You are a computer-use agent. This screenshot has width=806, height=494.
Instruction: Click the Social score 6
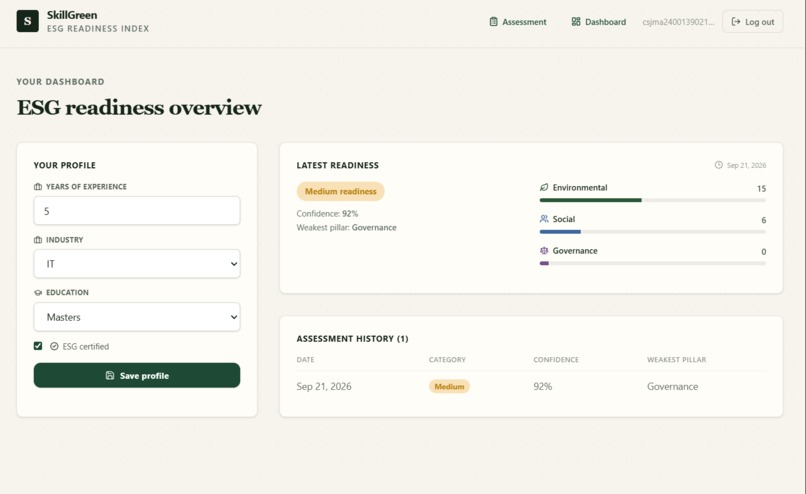[x=763, y=220]
